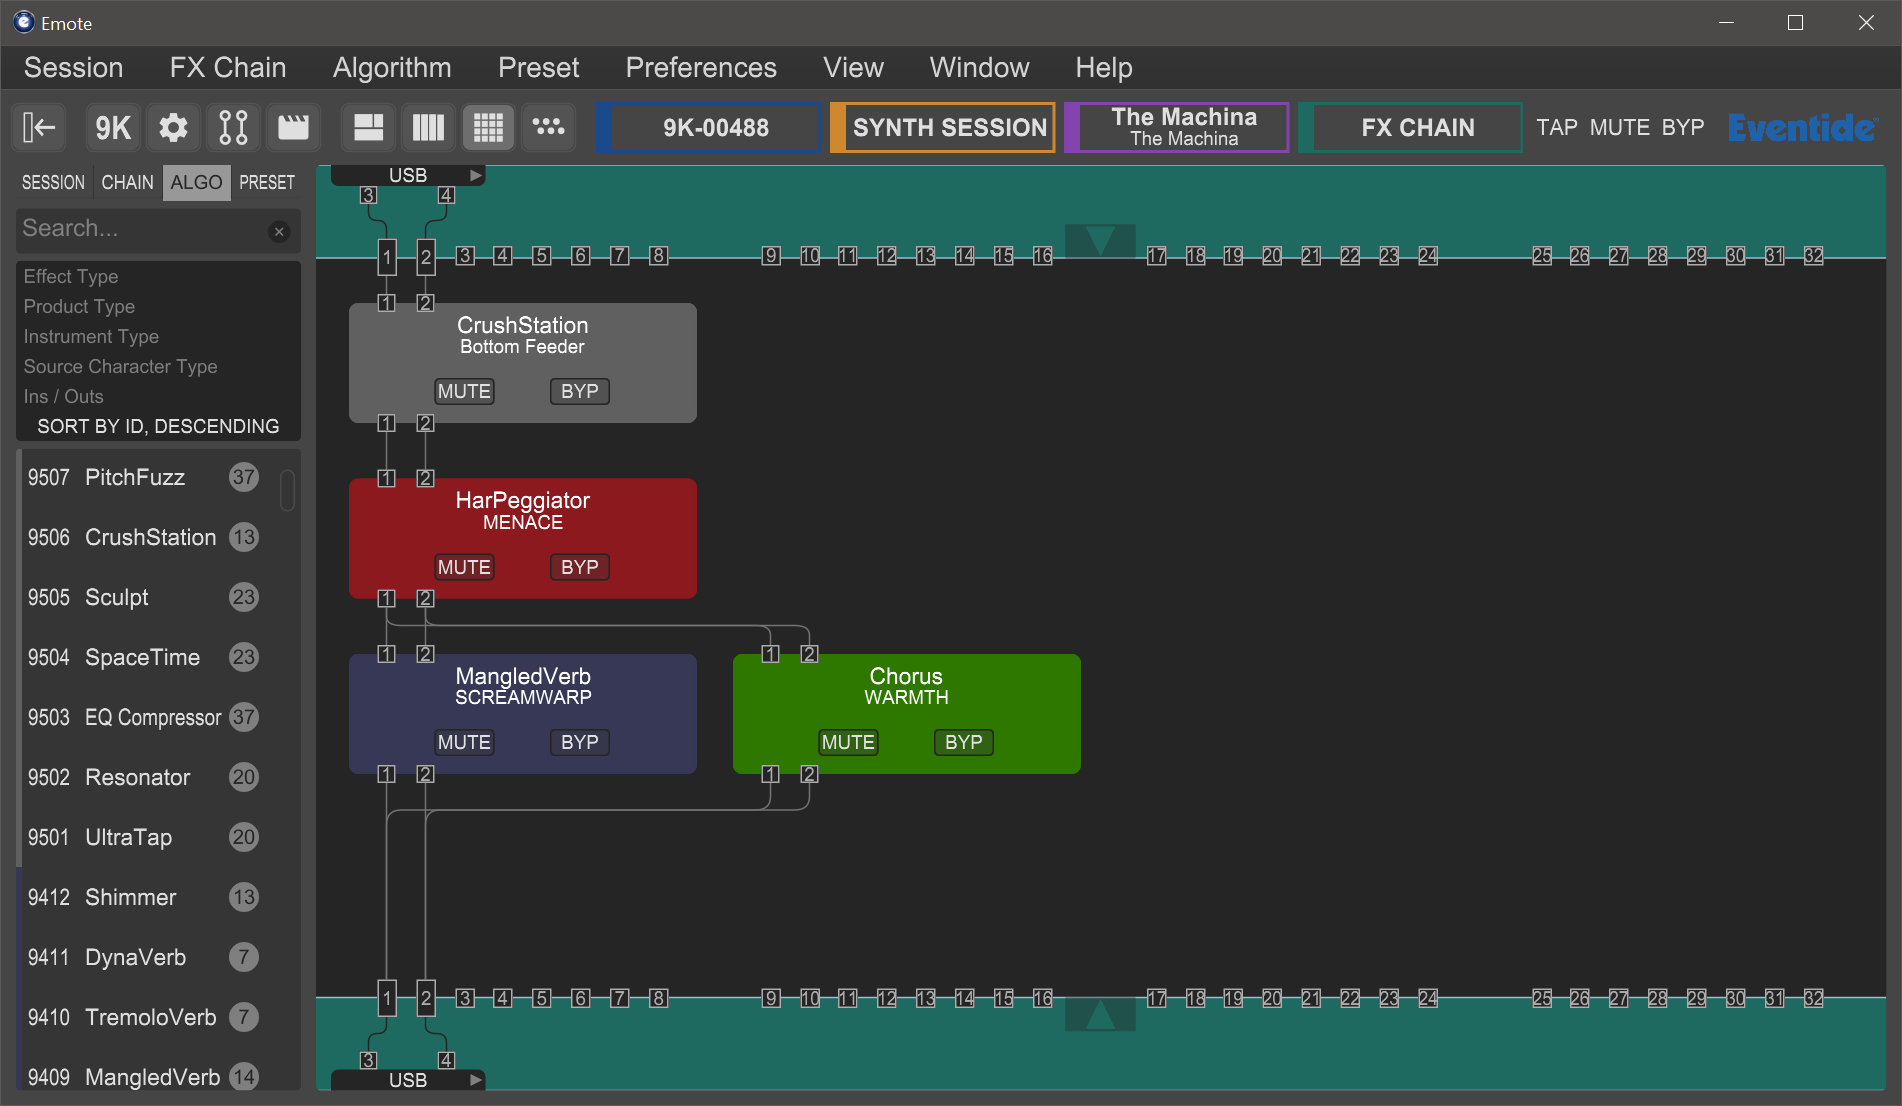Mute the MangledVerb block
1902x1106 pixels.
[464, 742]
